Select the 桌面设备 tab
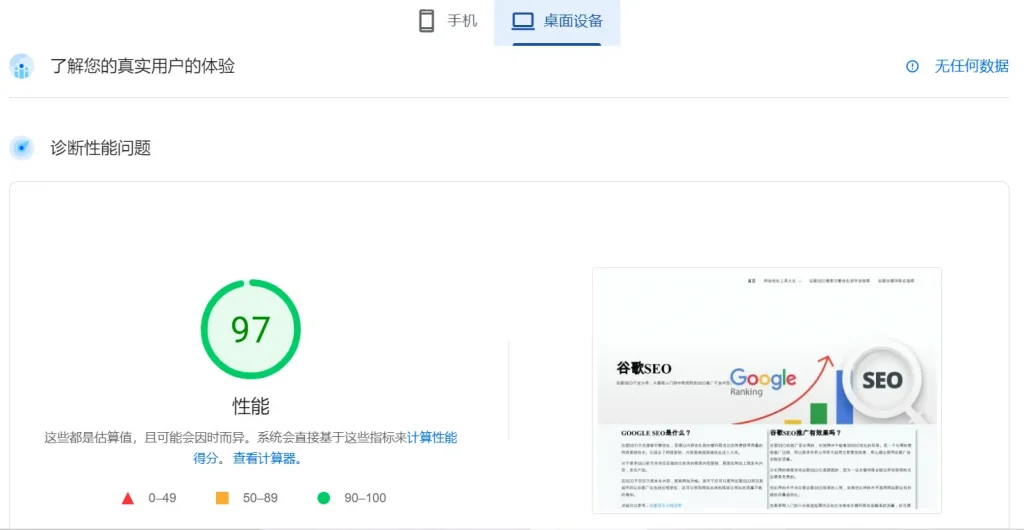The height and width of the screenshot is (530, 1024). [557, 22]
